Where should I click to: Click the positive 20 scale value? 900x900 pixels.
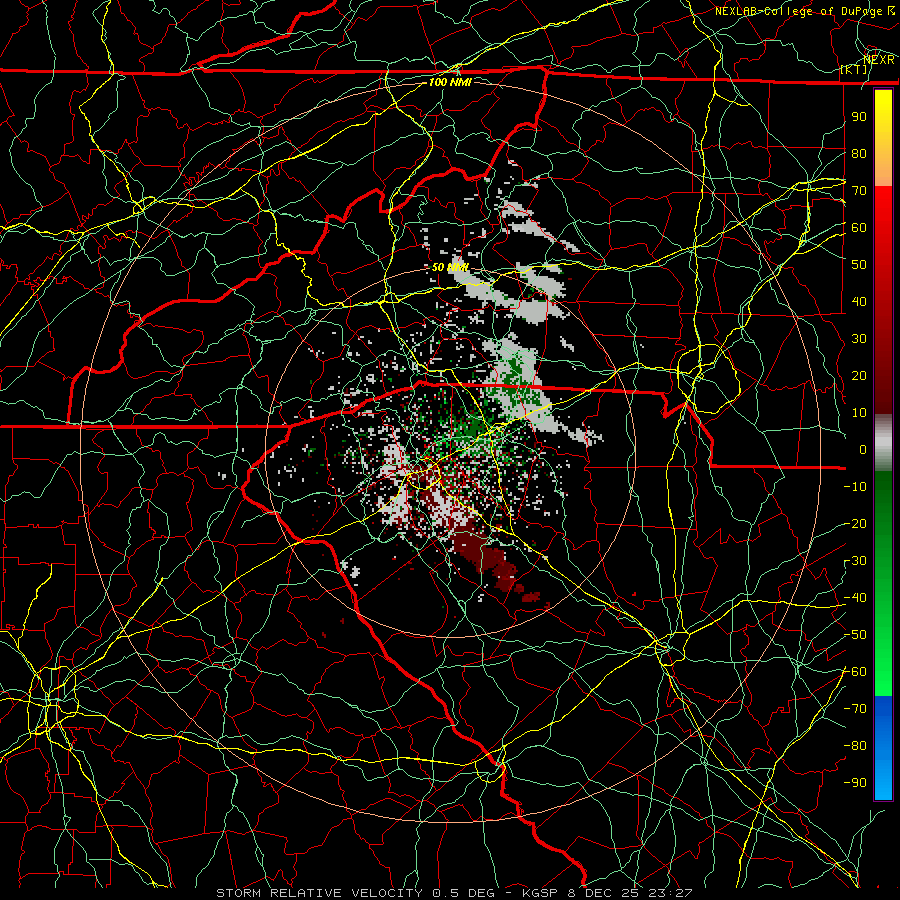(x=859, y=375)
